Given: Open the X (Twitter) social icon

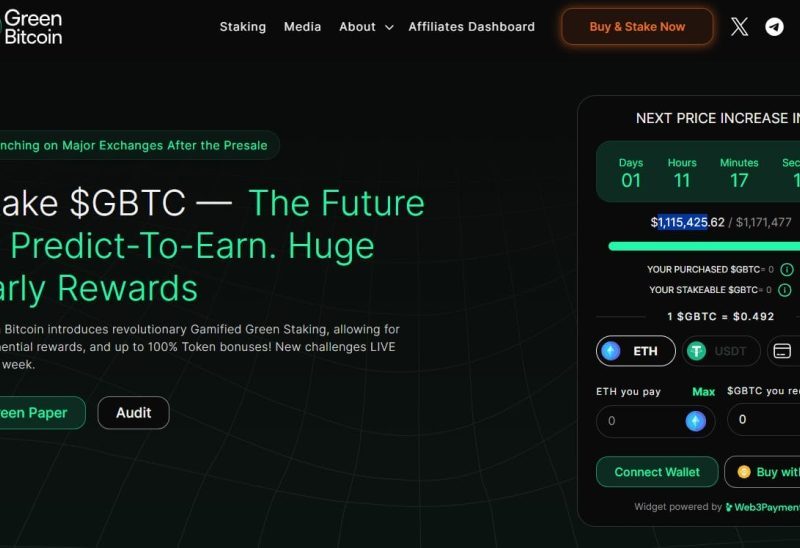Looking at the screenshot, I should [x=739, y=27].
